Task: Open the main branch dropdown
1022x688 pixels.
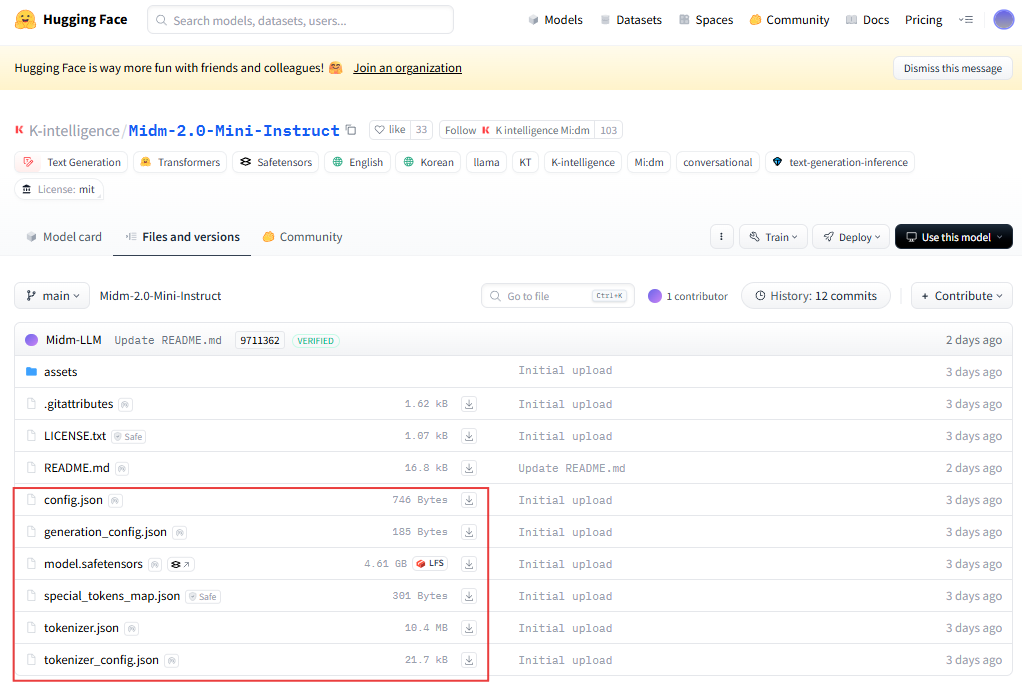Action: [52, 296]
